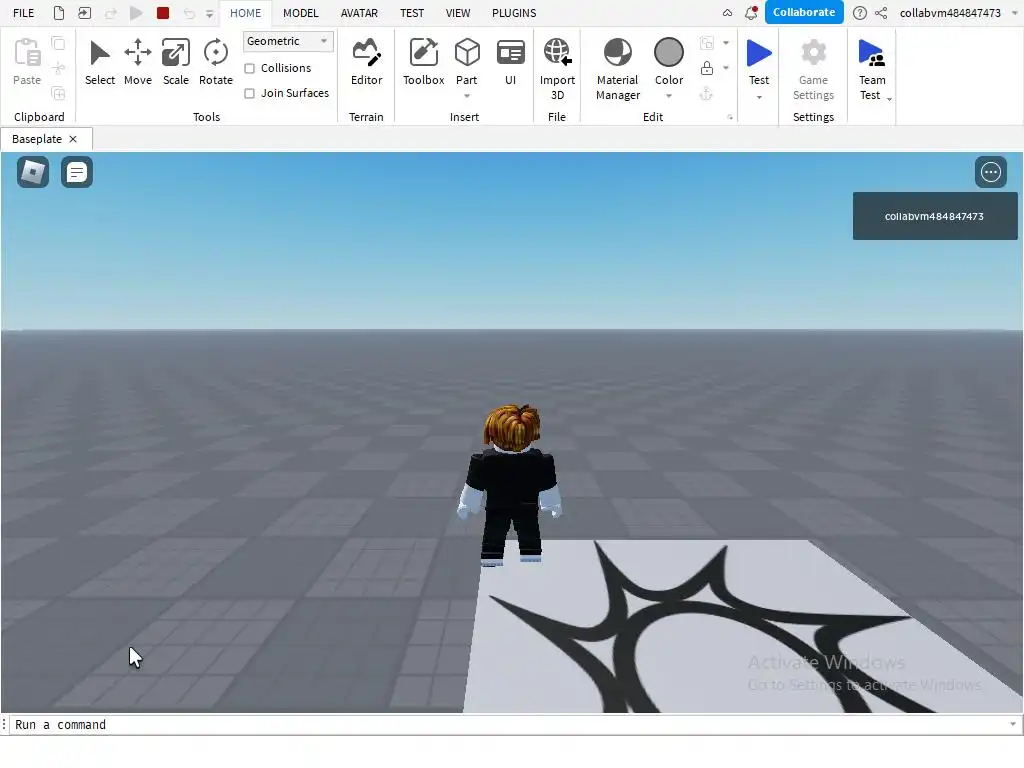1024x768 pixels.
Task: Open the Geometric mode dropdown
Action: coord(288,41)
